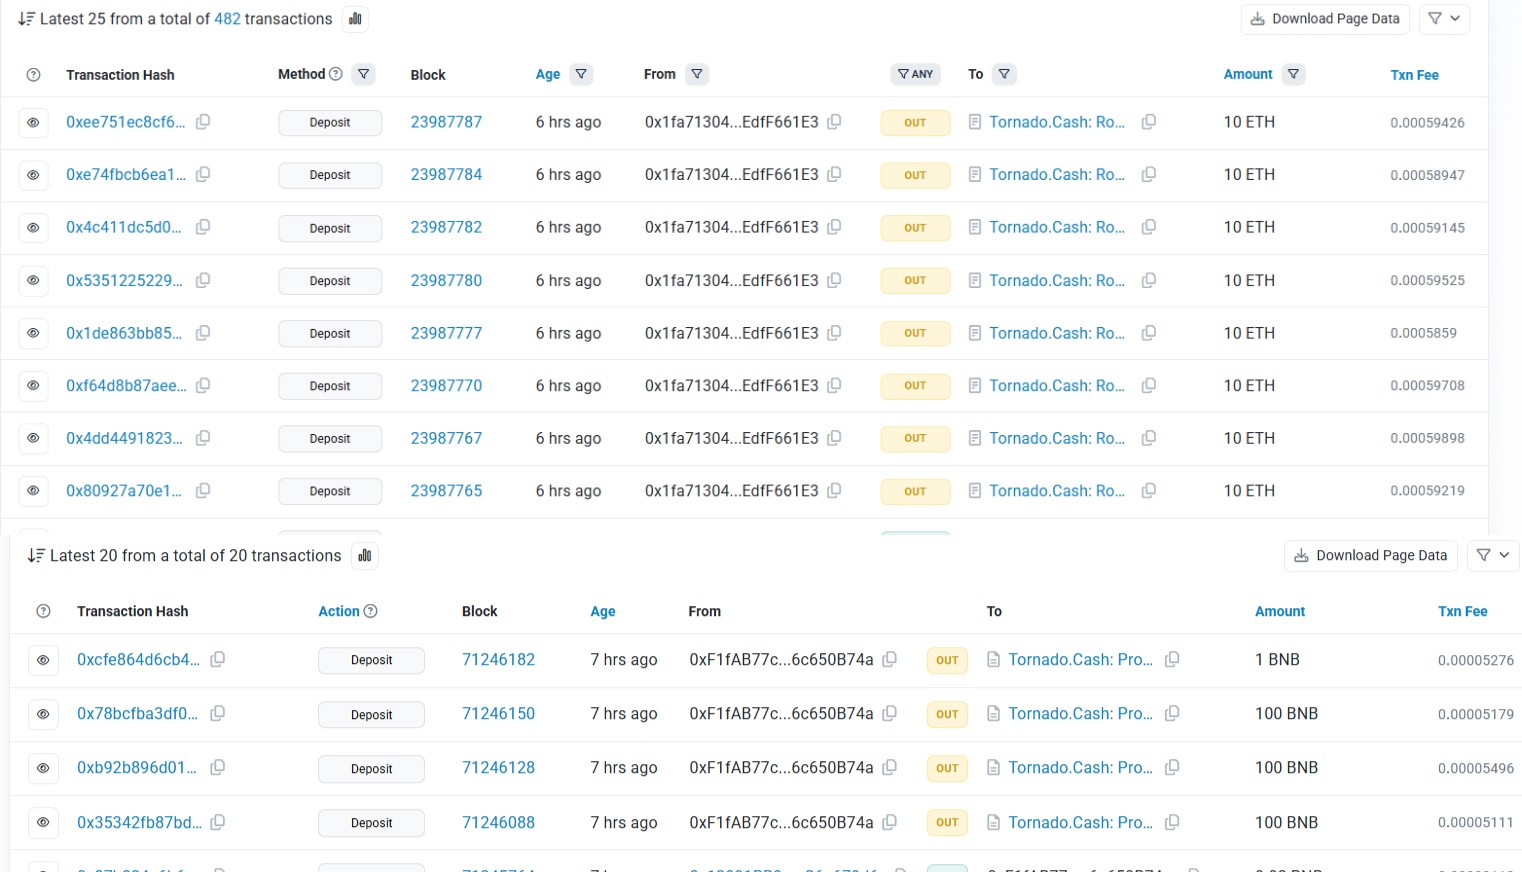Viewport: 1522px width, 872px height.
Task: Switch Txn Fee header in lower table
Action: [x=1462, y=611]
